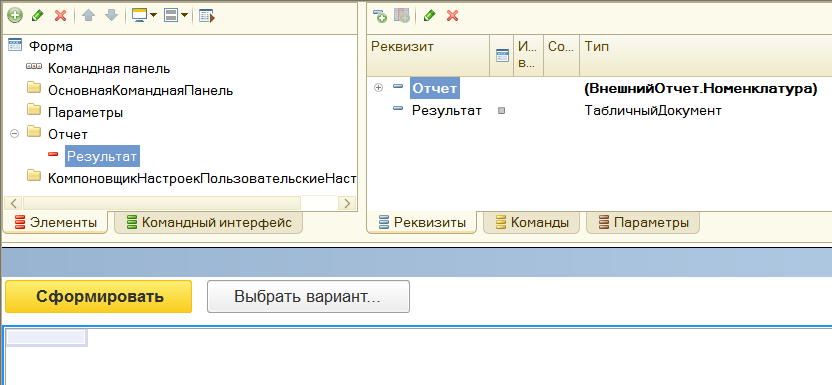
Task: Select the Форма root tree node
Action: [x=51, y=46]
